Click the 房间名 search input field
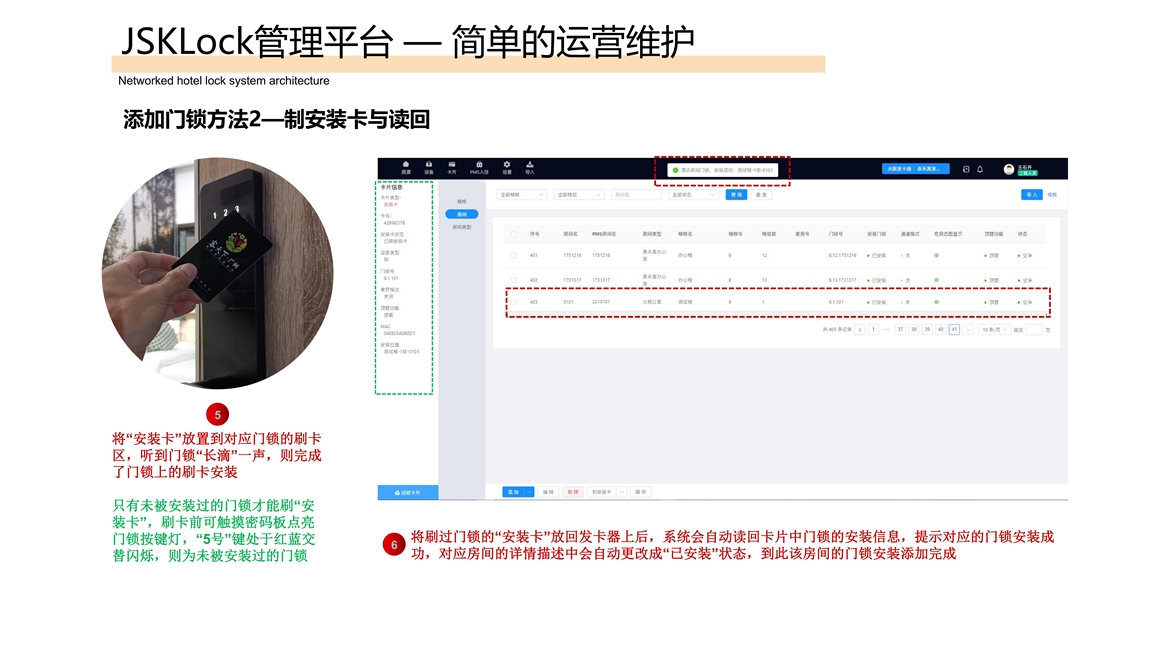1170x658 pixels. 636,195
